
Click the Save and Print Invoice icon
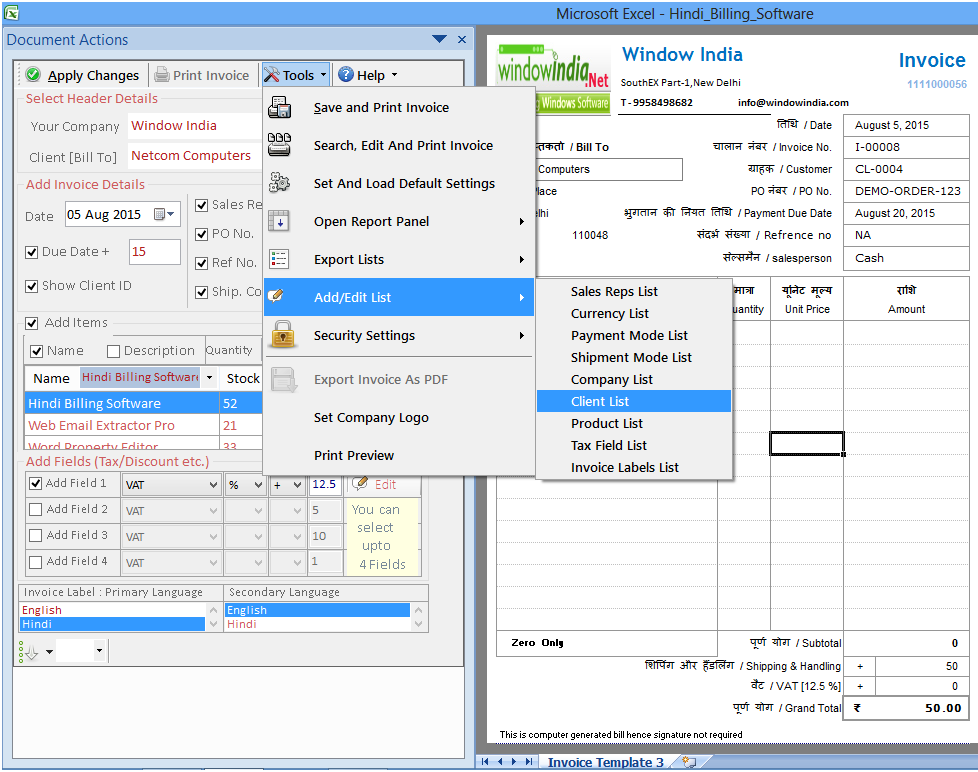pos(279,107)
